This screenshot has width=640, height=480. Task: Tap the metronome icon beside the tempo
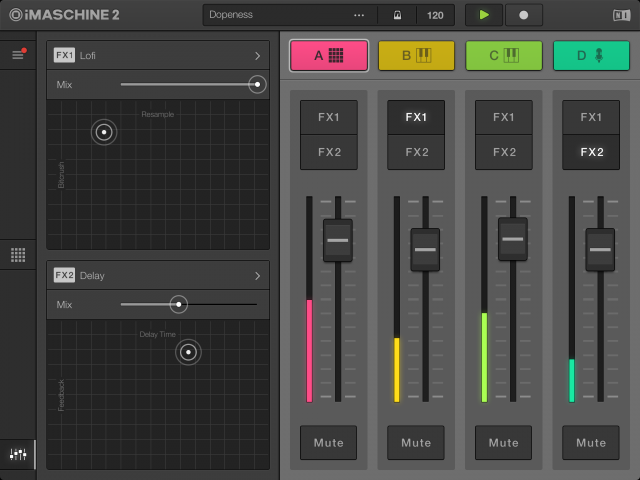coord(397,15)
